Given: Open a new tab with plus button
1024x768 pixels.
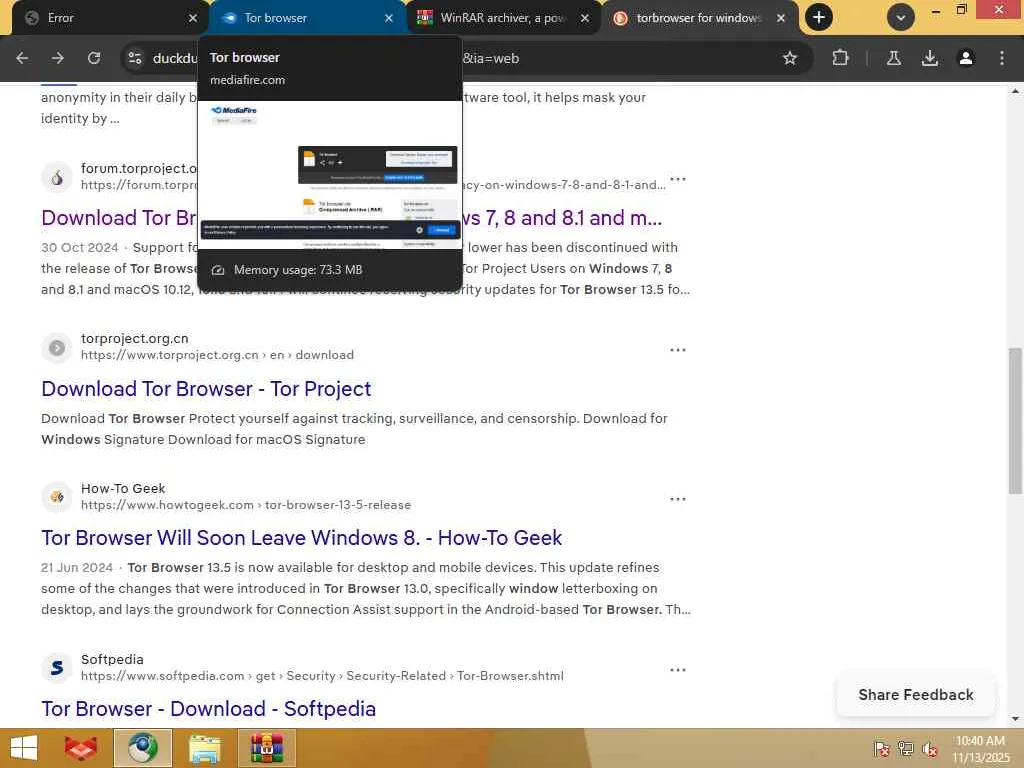Looking at the screenshot, I should (x=819, y=18).
